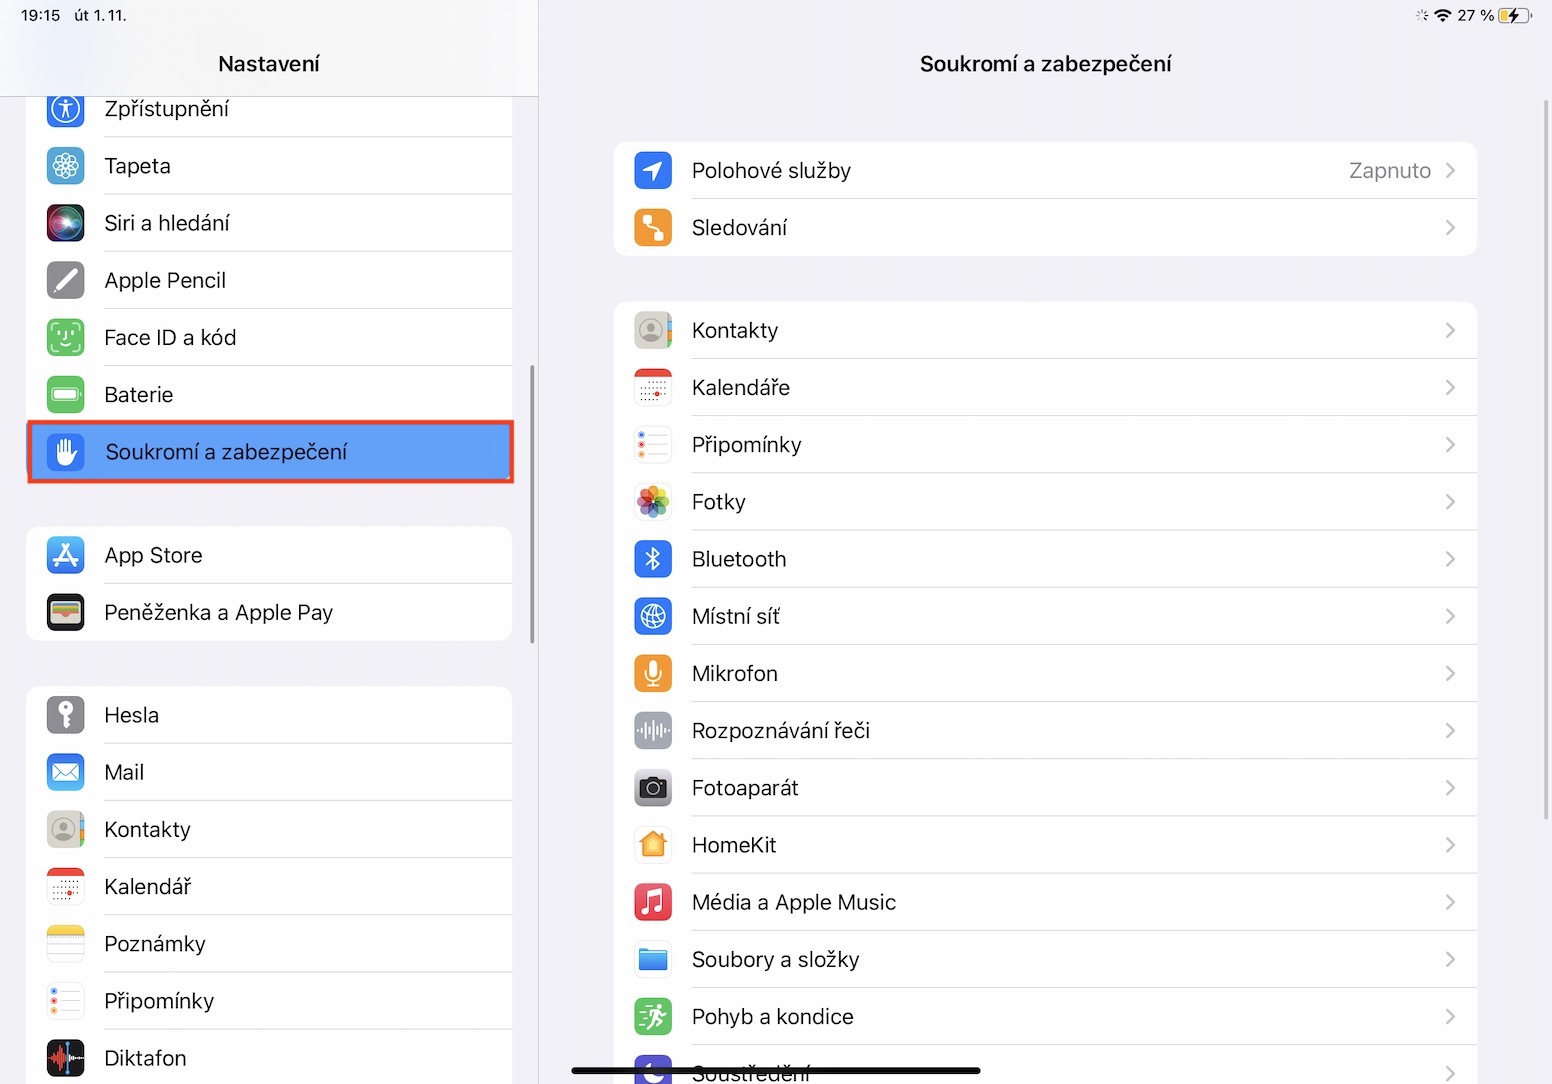
Task: Expand Fotky row chevron
Action: click(x=1450, y=502)
